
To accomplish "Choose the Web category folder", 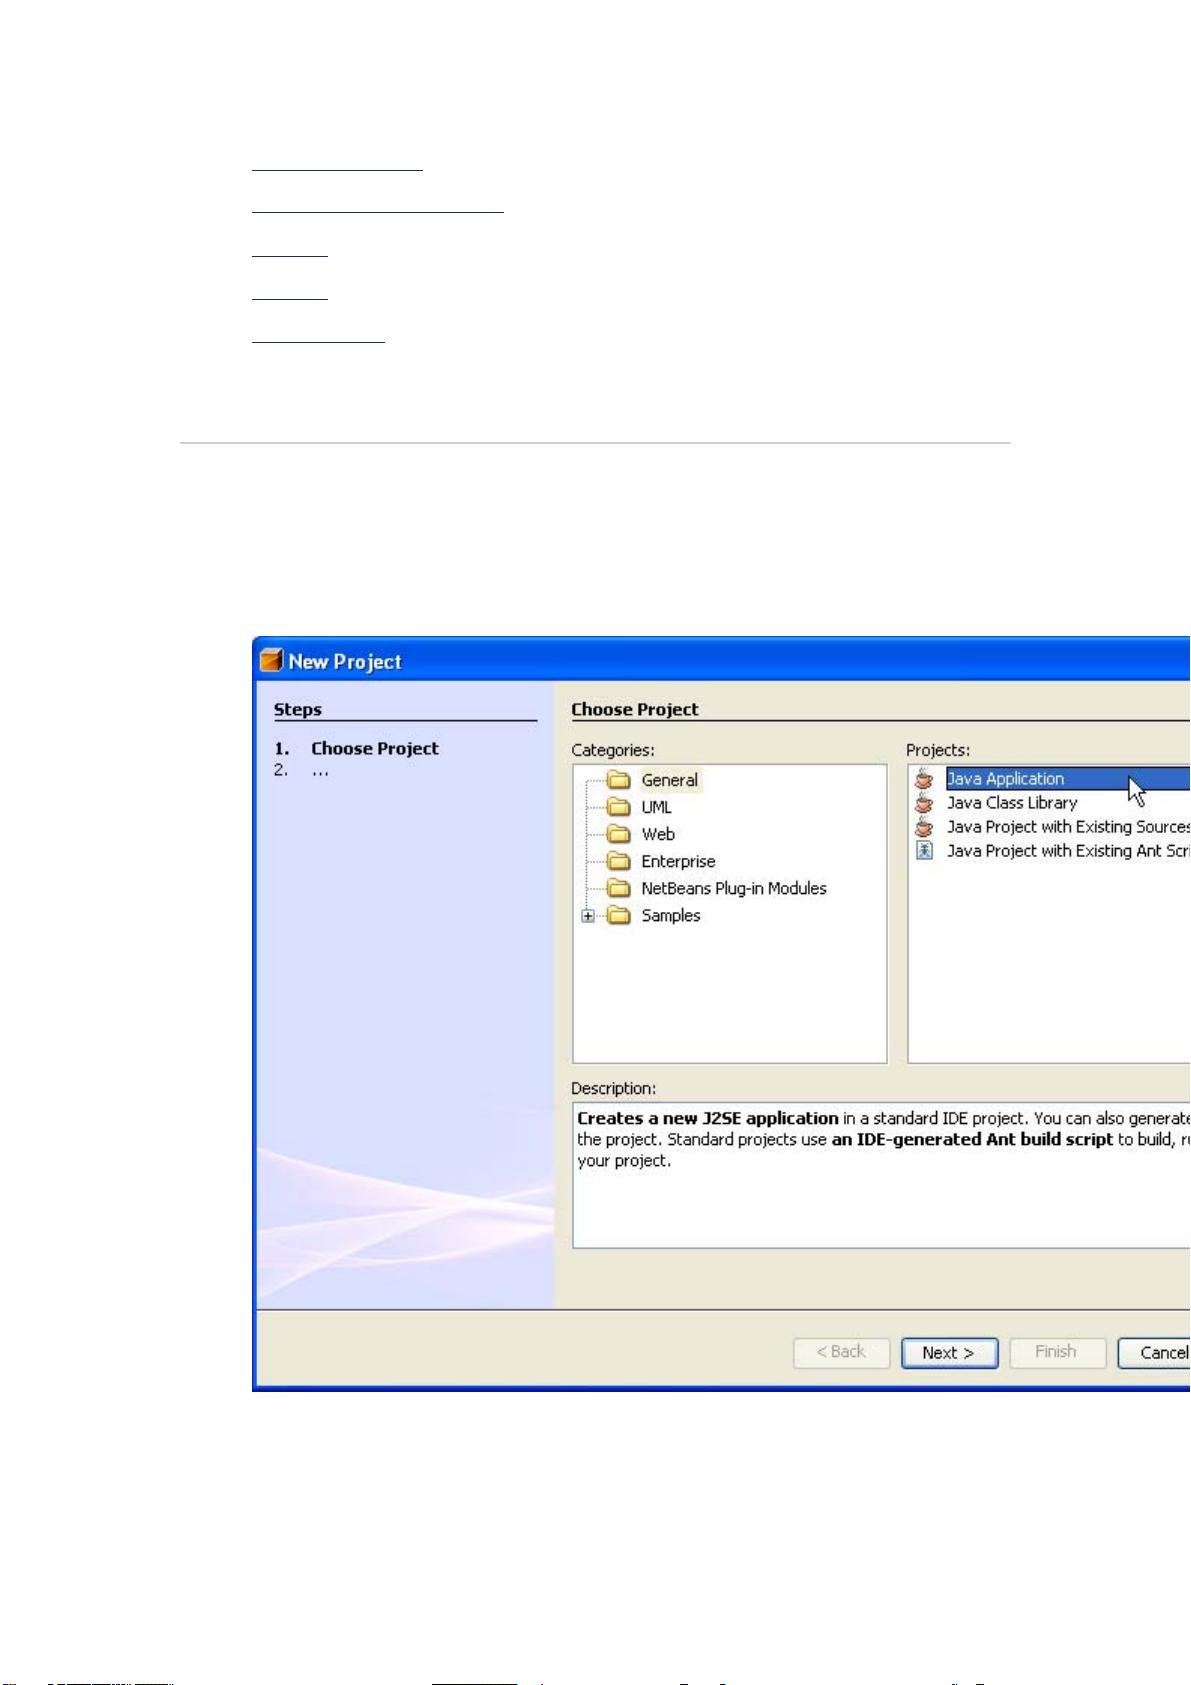I will coord(642,834).
